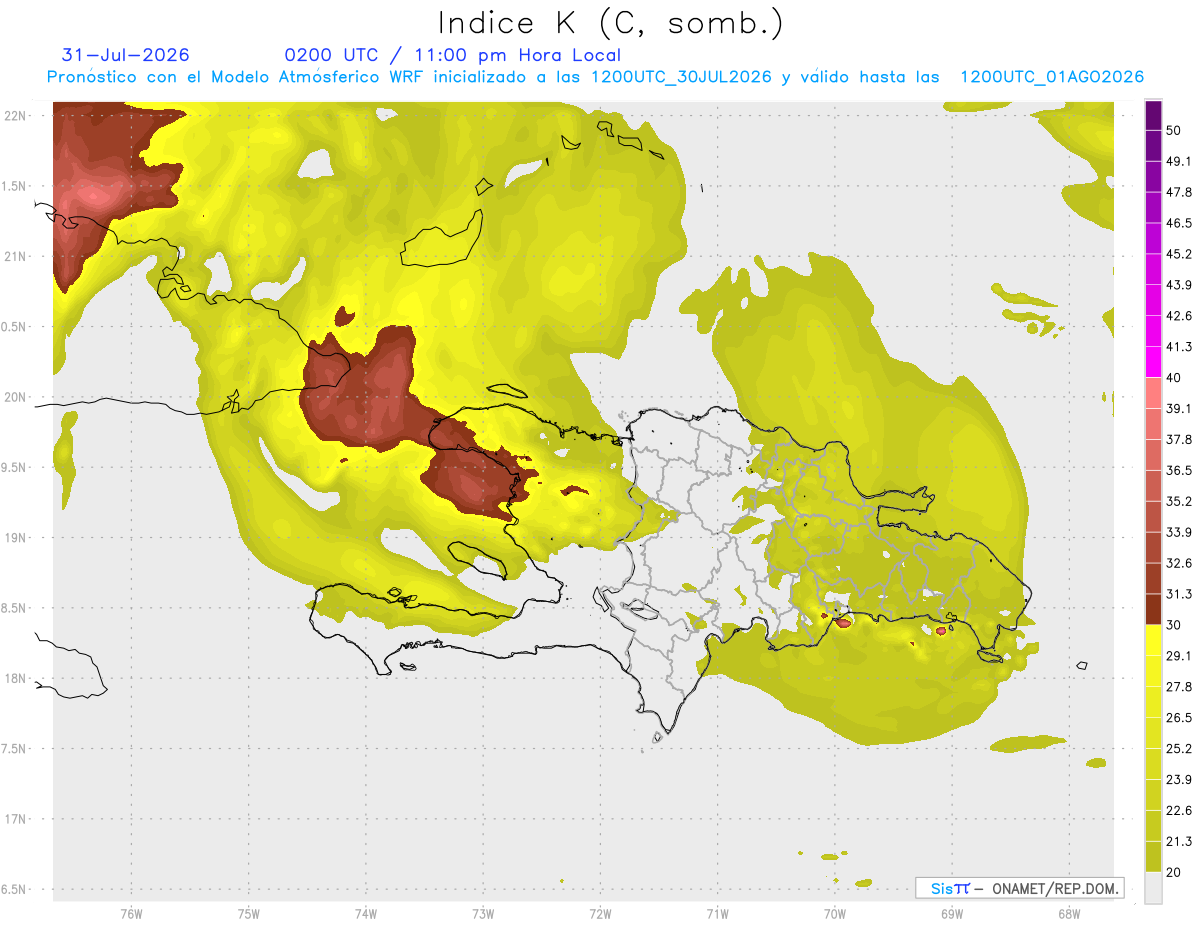Select the magenta swatch between 41.3 and 42.6
Screen dimensions: 1200x927
pyautogui.click(x=1154, y=331)
